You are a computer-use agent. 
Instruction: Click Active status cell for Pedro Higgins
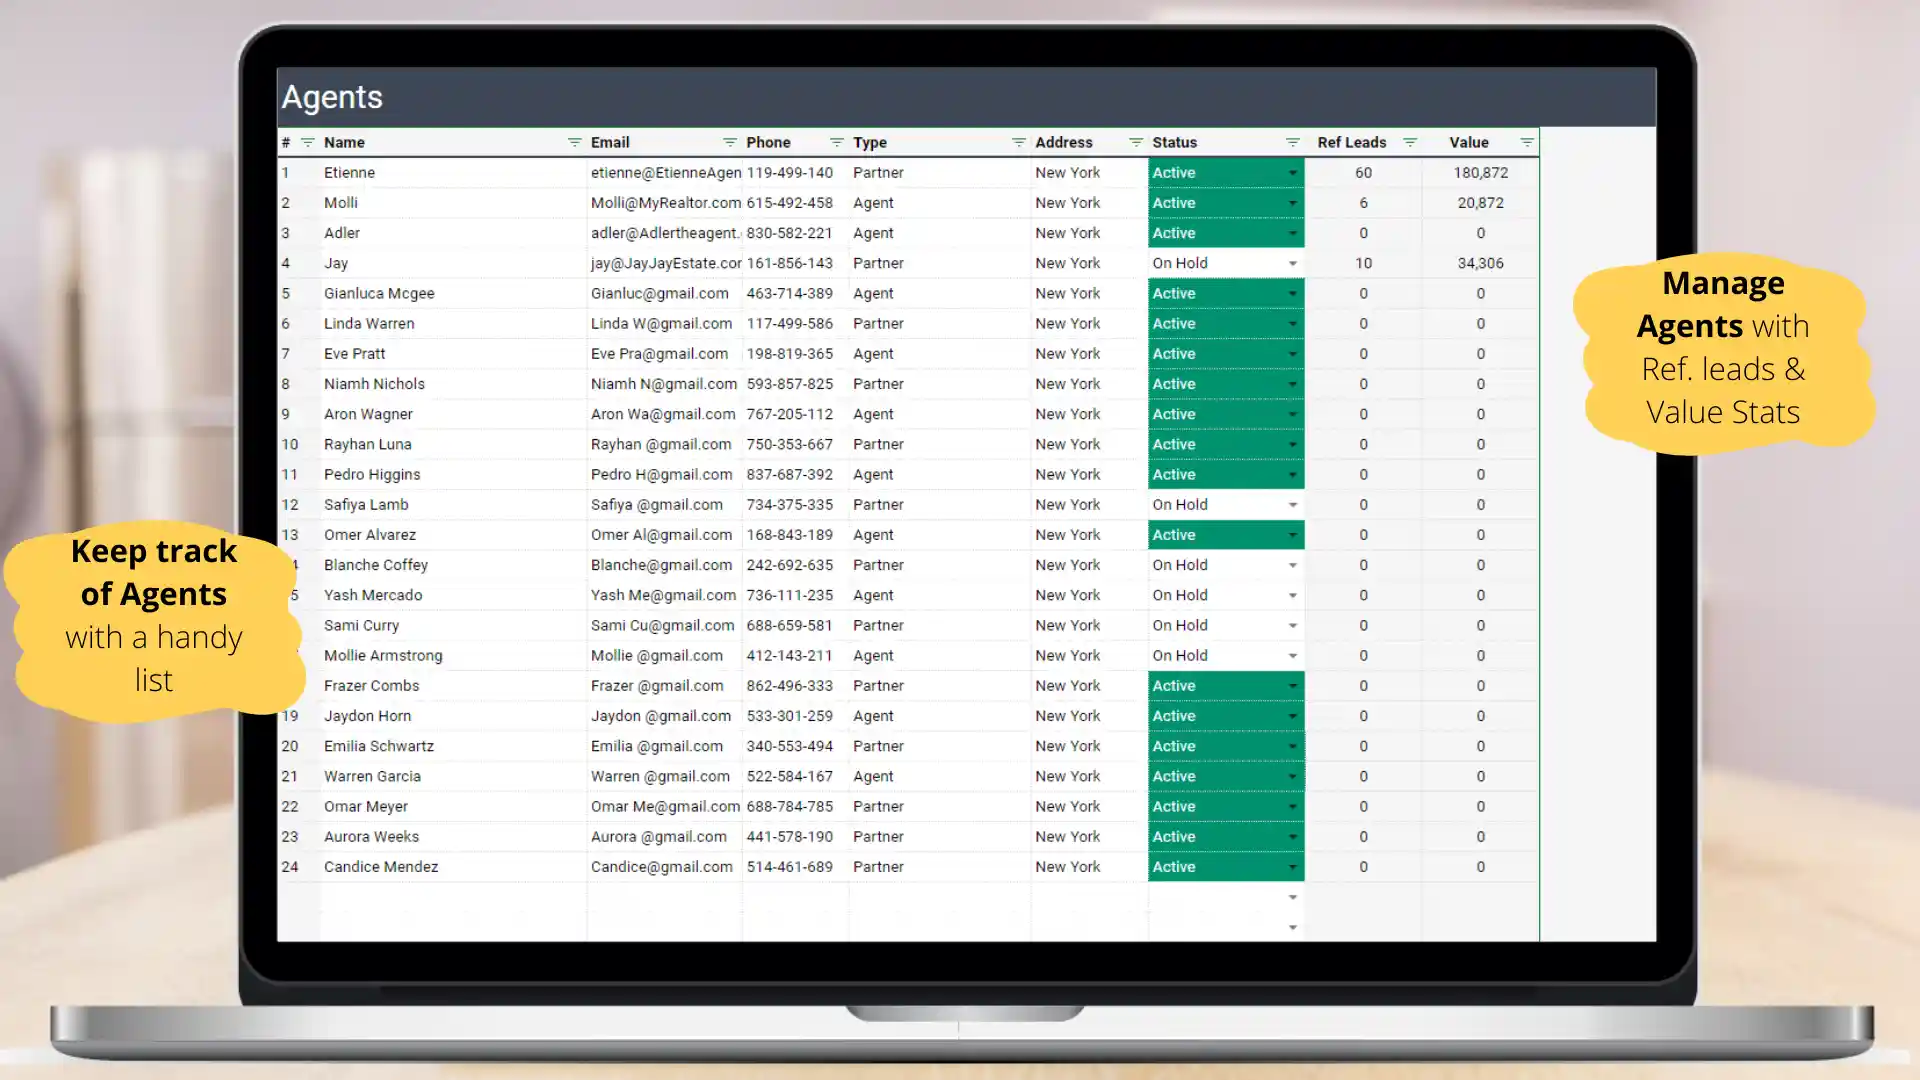pyautogui.click(x=1226, y=475)
